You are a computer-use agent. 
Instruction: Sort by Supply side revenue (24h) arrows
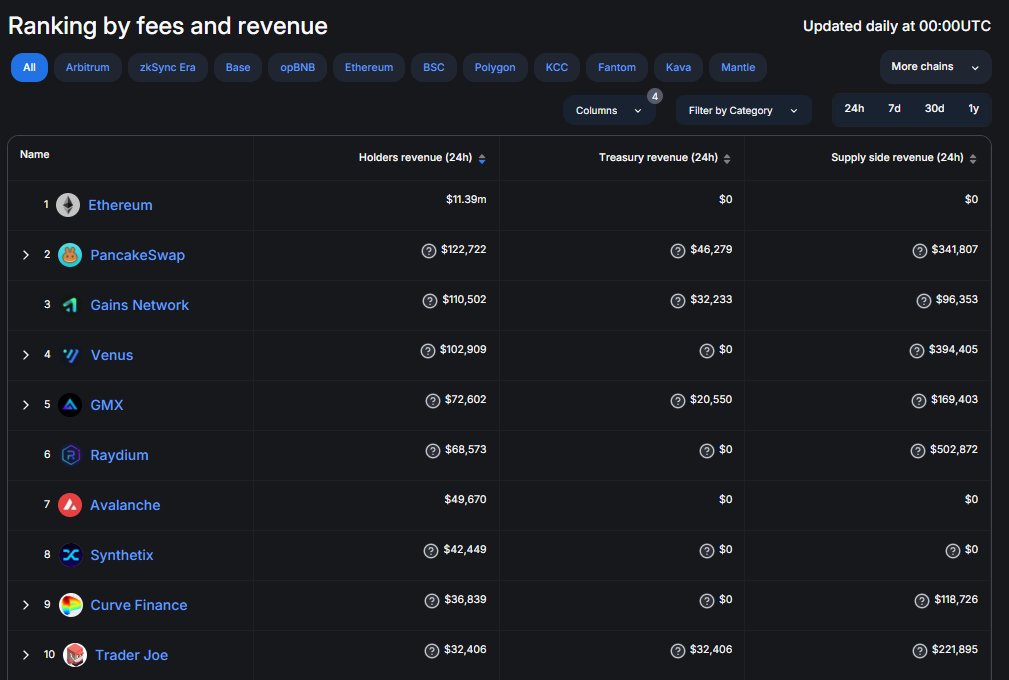click(973, 158)
